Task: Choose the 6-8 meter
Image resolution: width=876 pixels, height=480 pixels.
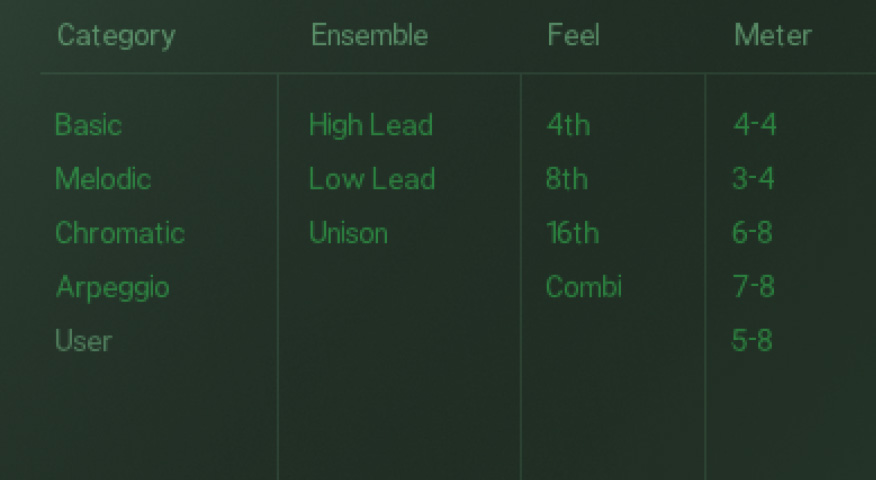Action: pos(753,234)
